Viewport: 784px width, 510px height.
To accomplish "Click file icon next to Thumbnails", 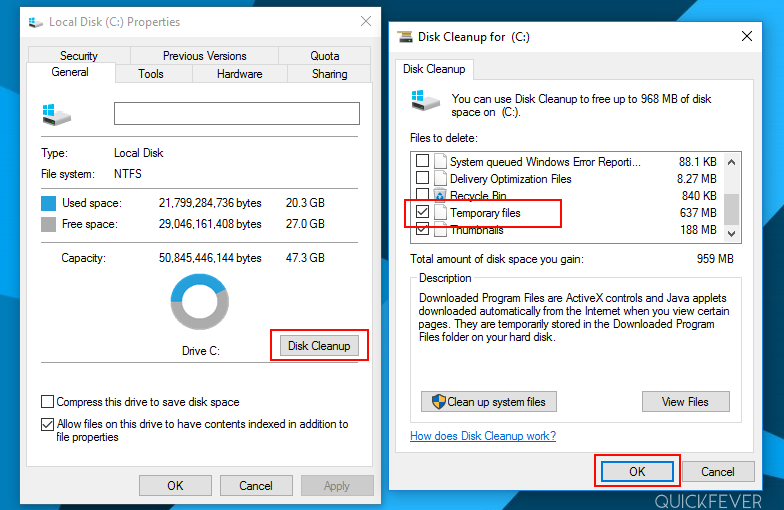I will click(x=440, y=230).
